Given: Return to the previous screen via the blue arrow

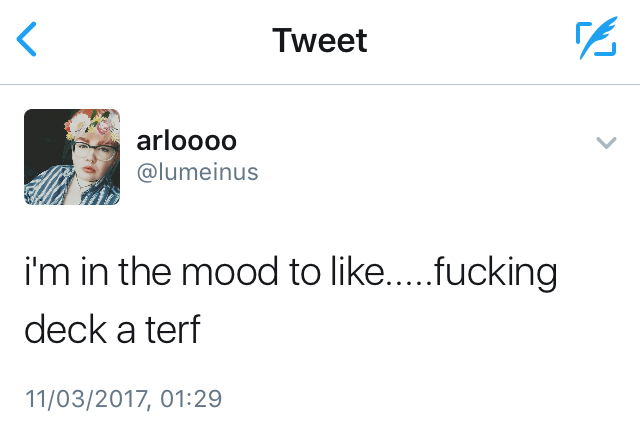Looking at the screenshot, I should click(x=28, y=41).
